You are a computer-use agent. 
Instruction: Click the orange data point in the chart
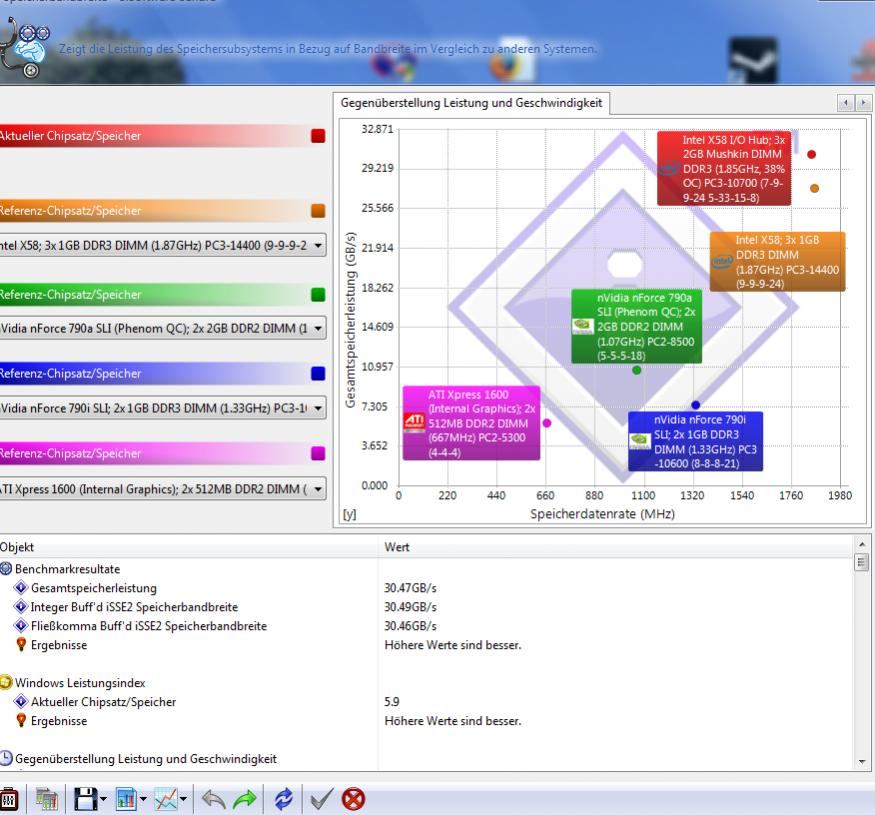pyautogui.click(x=814, y=189)
